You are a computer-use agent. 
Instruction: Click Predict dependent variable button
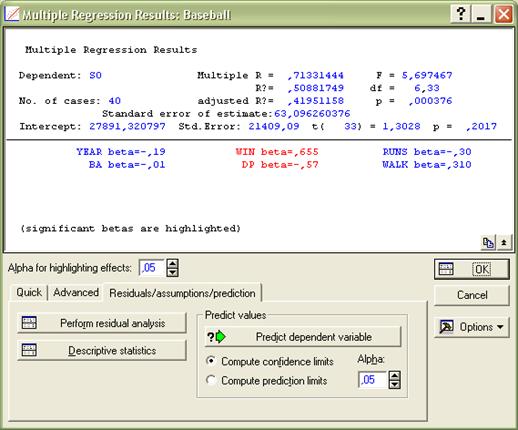point(303,337)
